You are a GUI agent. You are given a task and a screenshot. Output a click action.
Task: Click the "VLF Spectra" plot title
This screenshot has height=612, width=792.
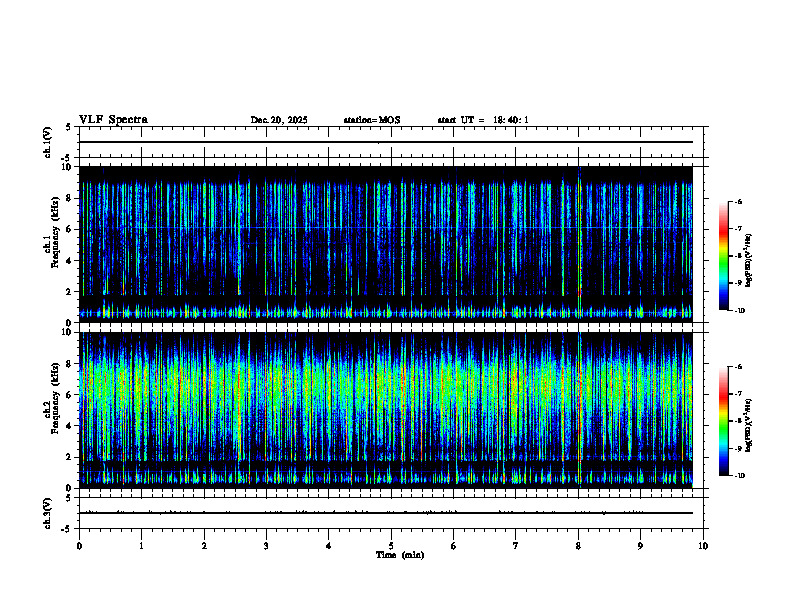pyautogui.click(x=113, y=120)
